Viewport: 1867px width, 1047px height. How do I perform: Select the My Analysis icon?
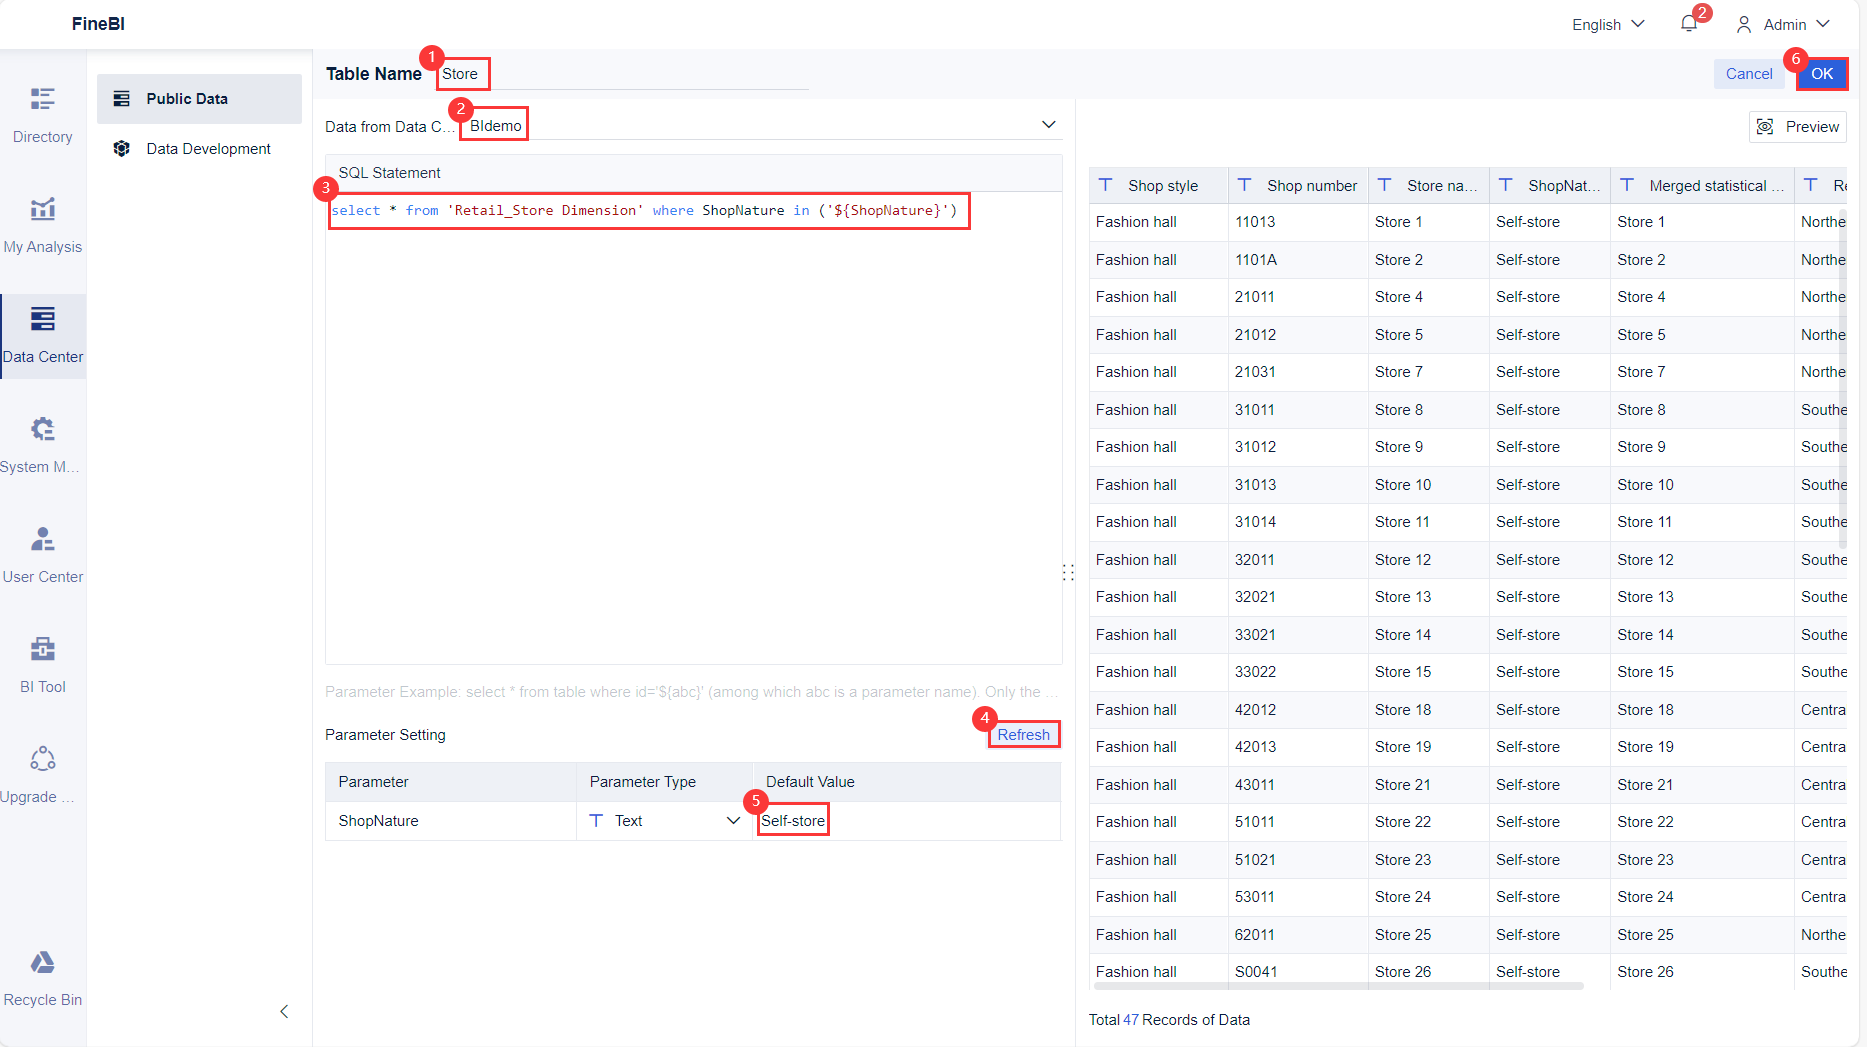pos(42,223)
